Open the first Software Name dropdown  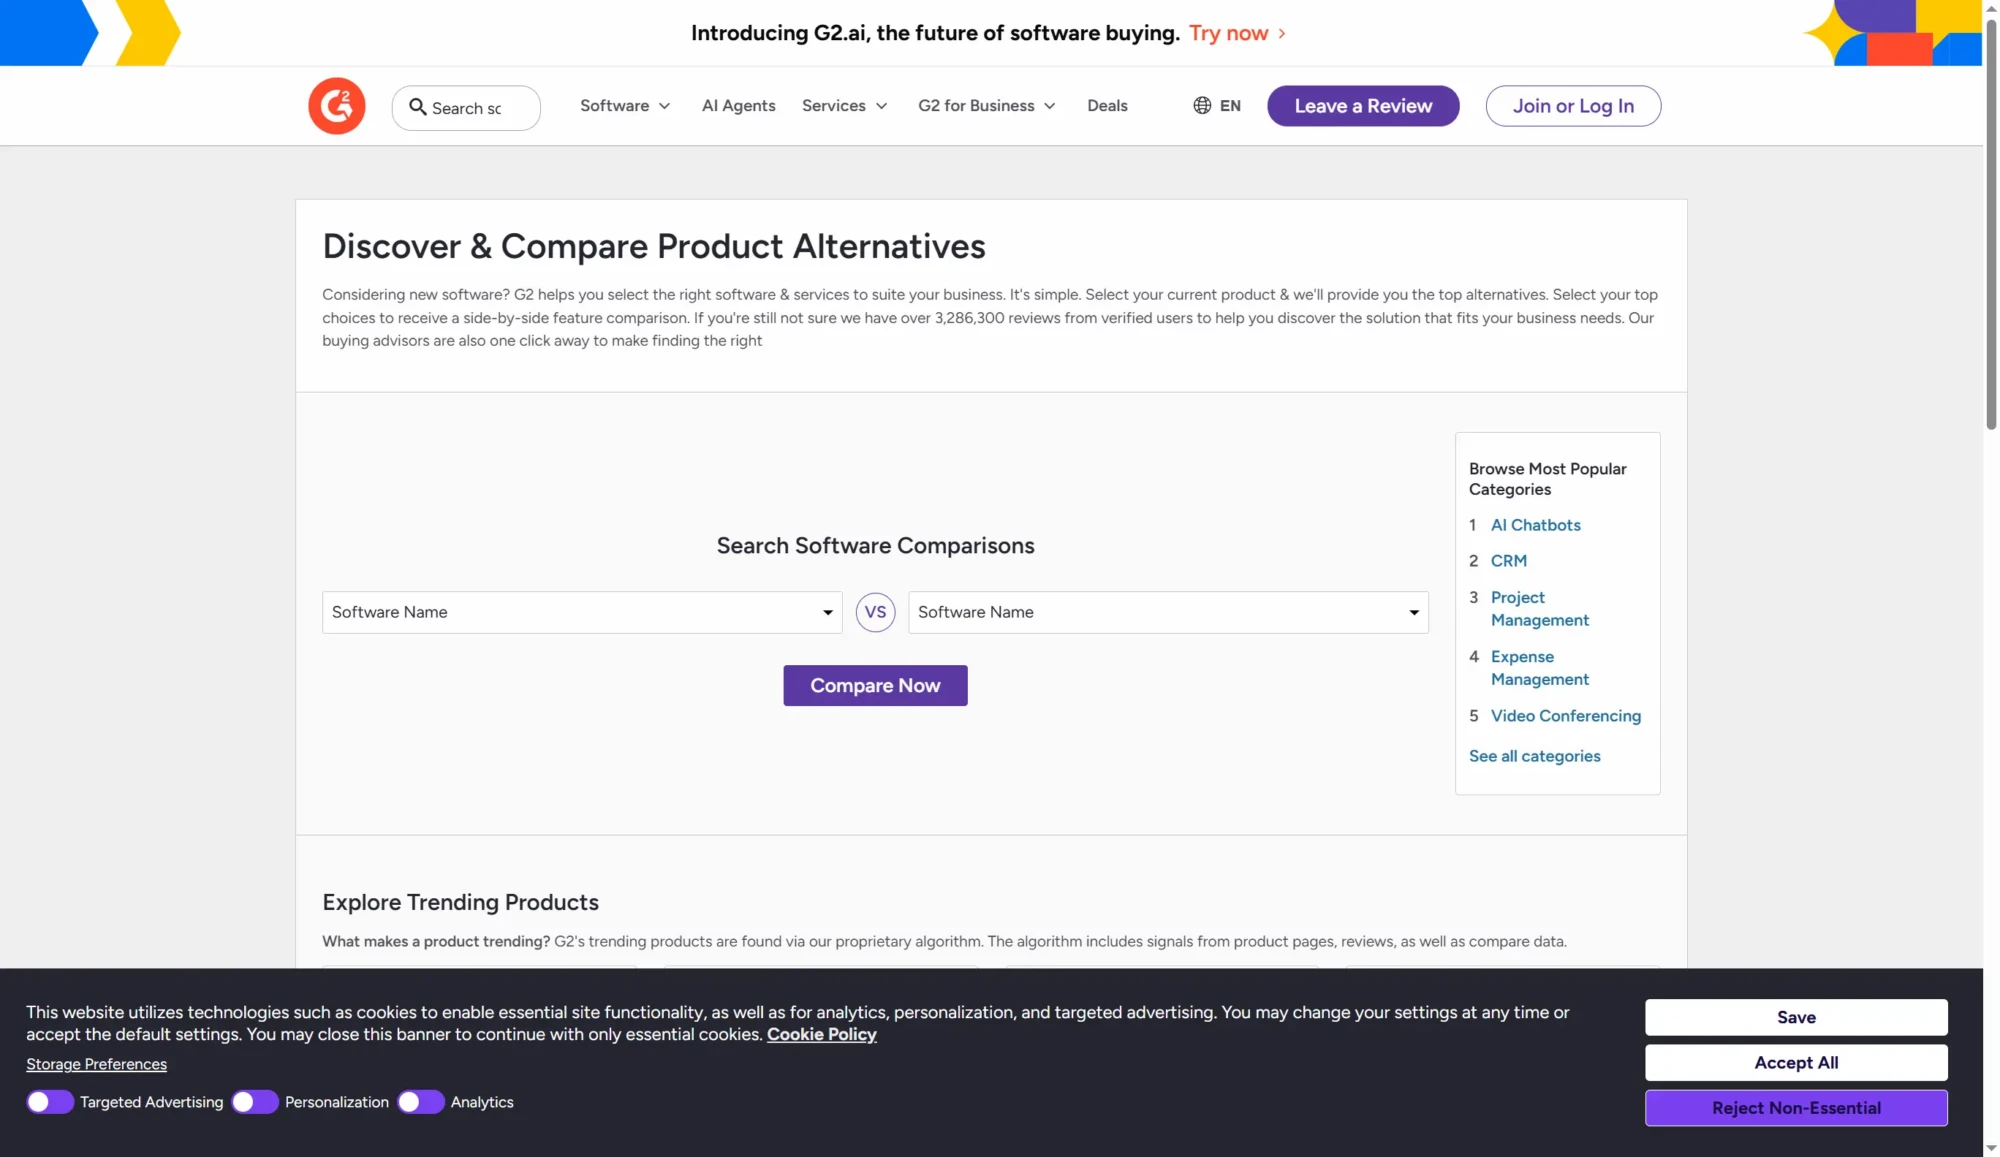coord(582,612)
